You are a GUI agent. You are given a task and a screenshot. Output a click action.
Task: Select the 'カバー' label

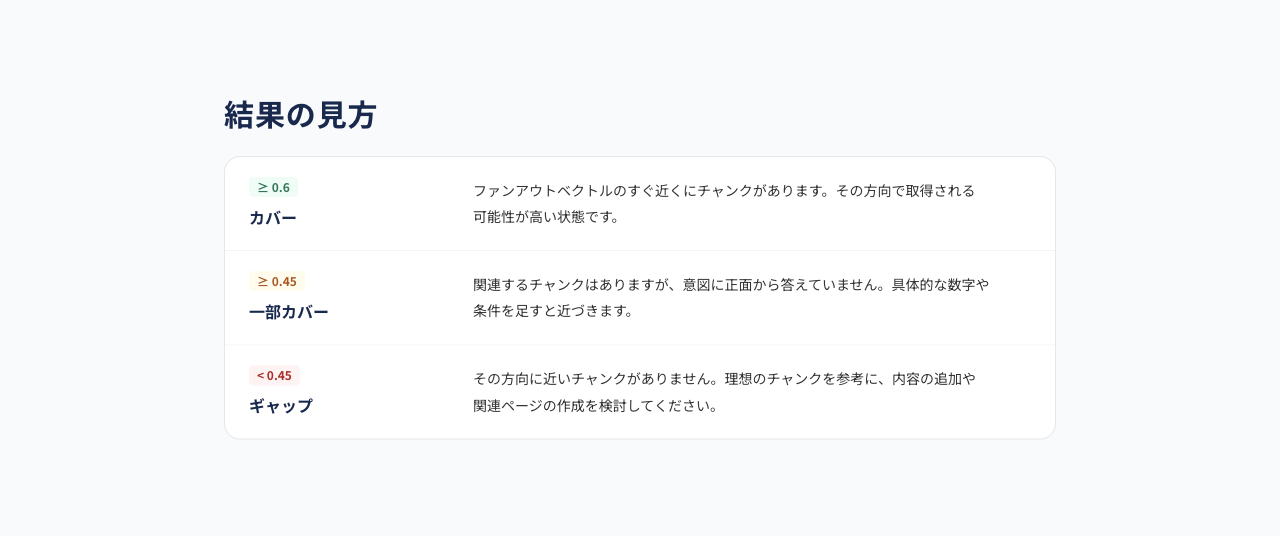(273, 218)
